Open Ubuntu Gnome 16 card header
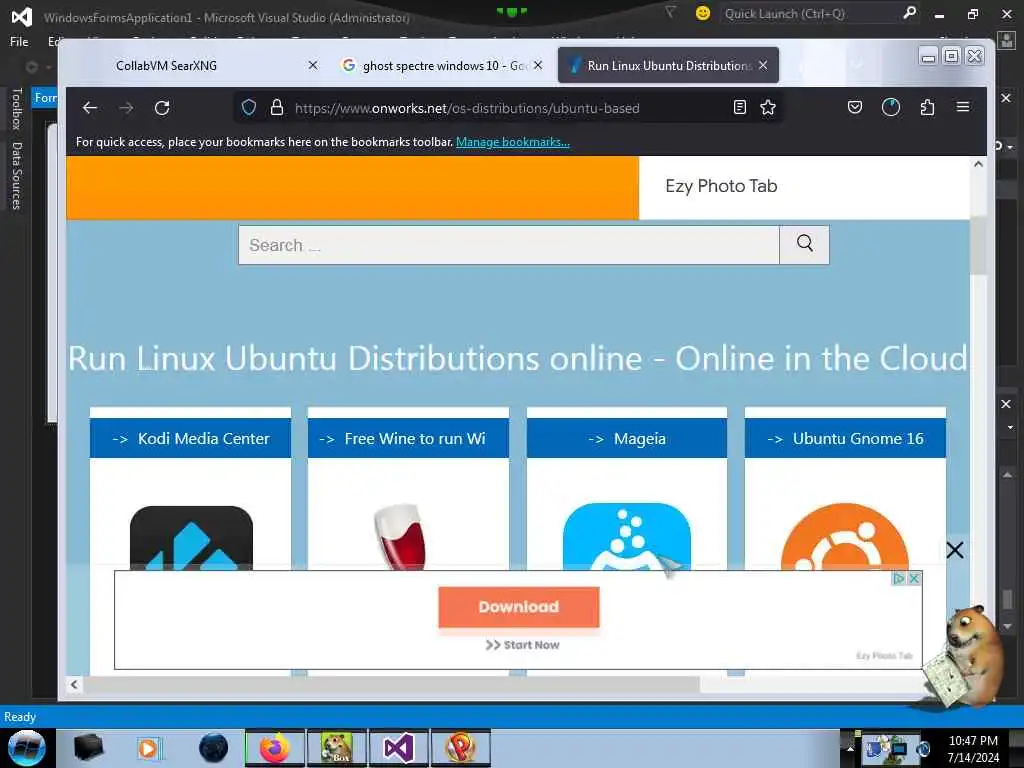Viewport: 1024px width, 768px height. 845,438
